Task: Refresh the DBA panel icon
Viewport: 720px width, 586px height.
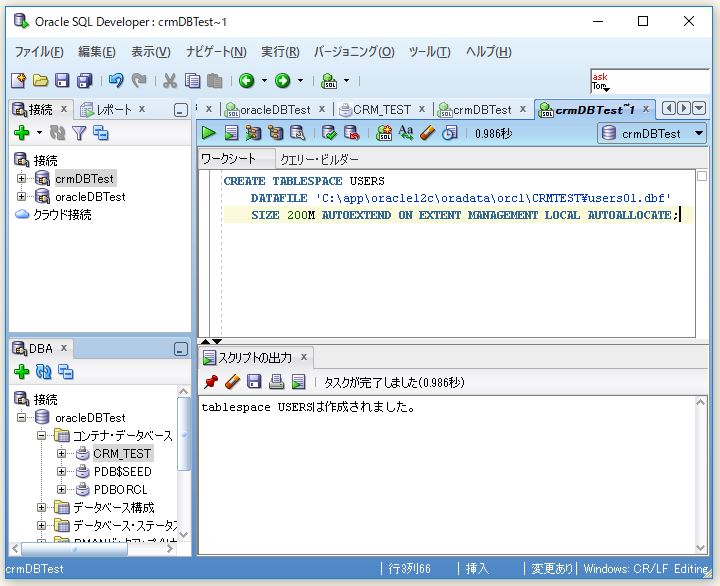Action: pyautogui.click(x=44, y=372)
